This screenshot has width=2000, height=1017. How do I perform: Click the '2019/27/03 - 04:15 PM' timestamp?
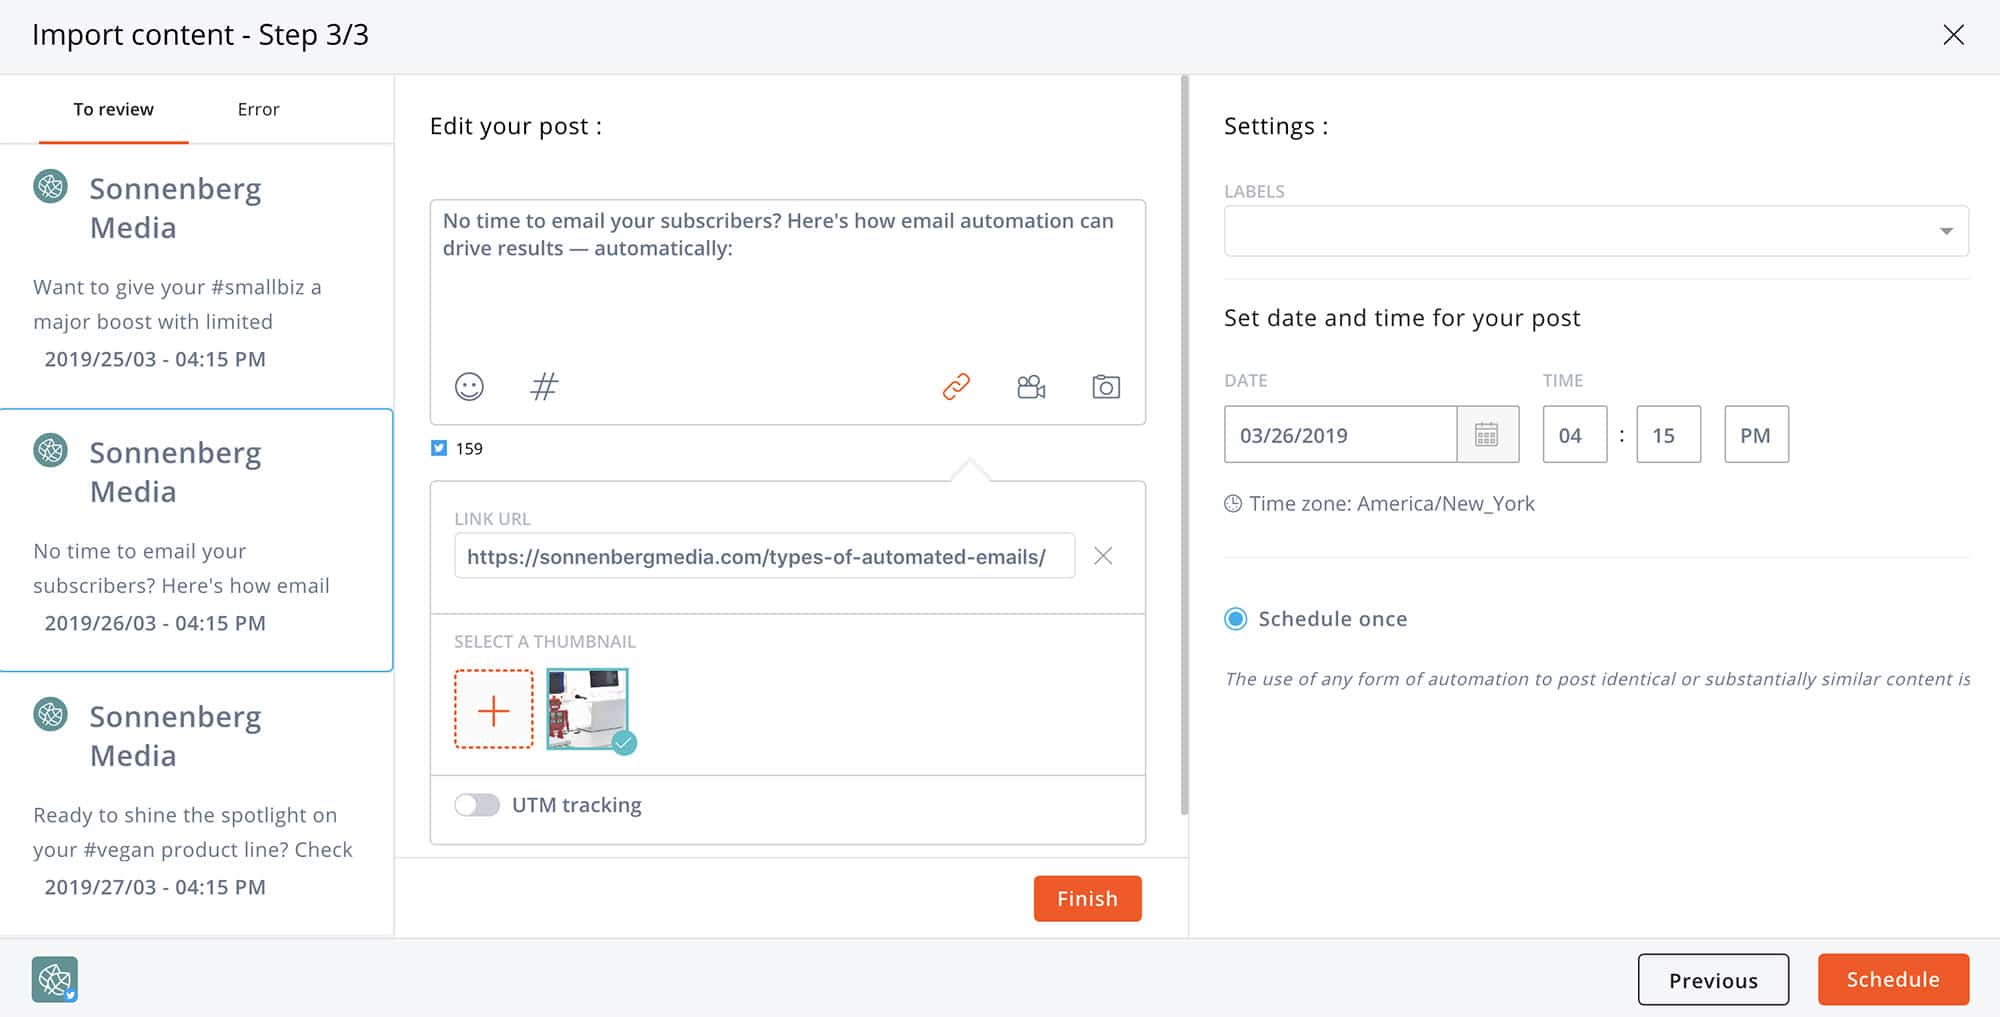coord(155,887)
